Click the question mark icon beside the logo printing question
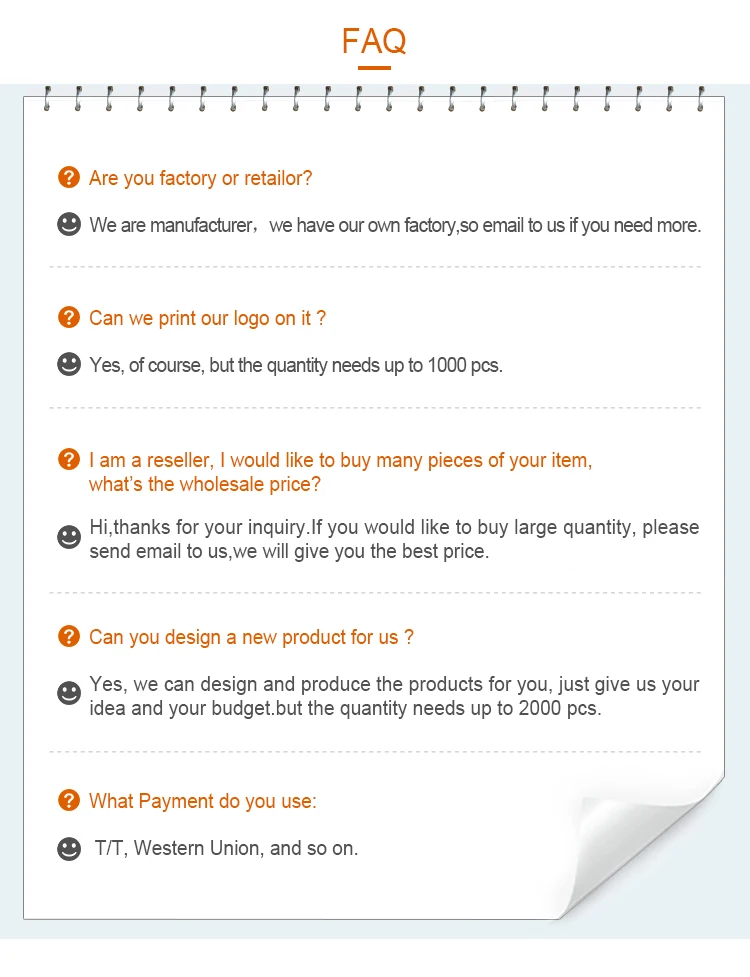This screenshot has width=750, height=977. point(69,318)
